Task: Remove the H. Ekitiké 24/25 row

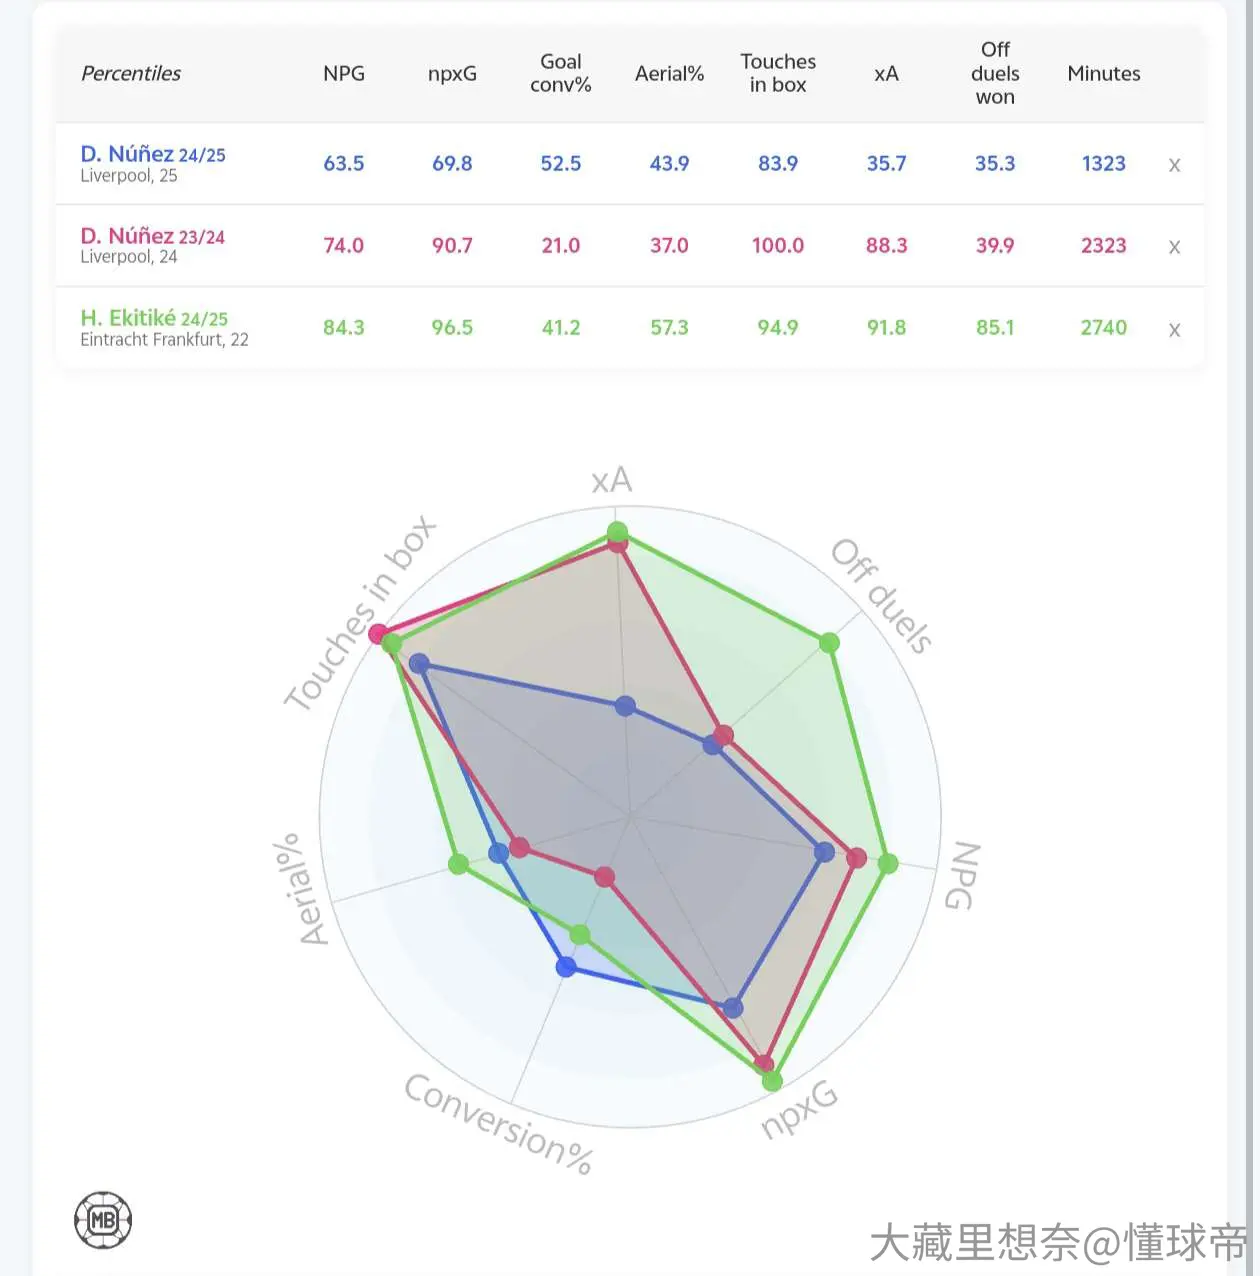Action: click(1174, 330)
